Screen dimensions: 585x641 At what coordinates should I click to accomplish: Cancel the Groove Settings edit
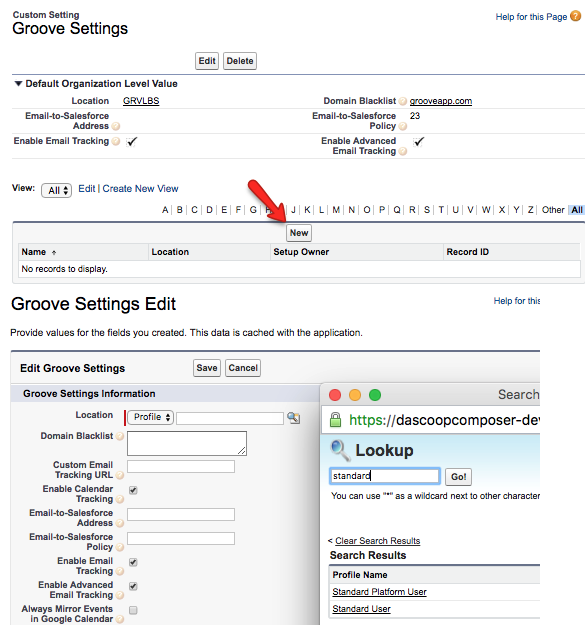[243, 368]
